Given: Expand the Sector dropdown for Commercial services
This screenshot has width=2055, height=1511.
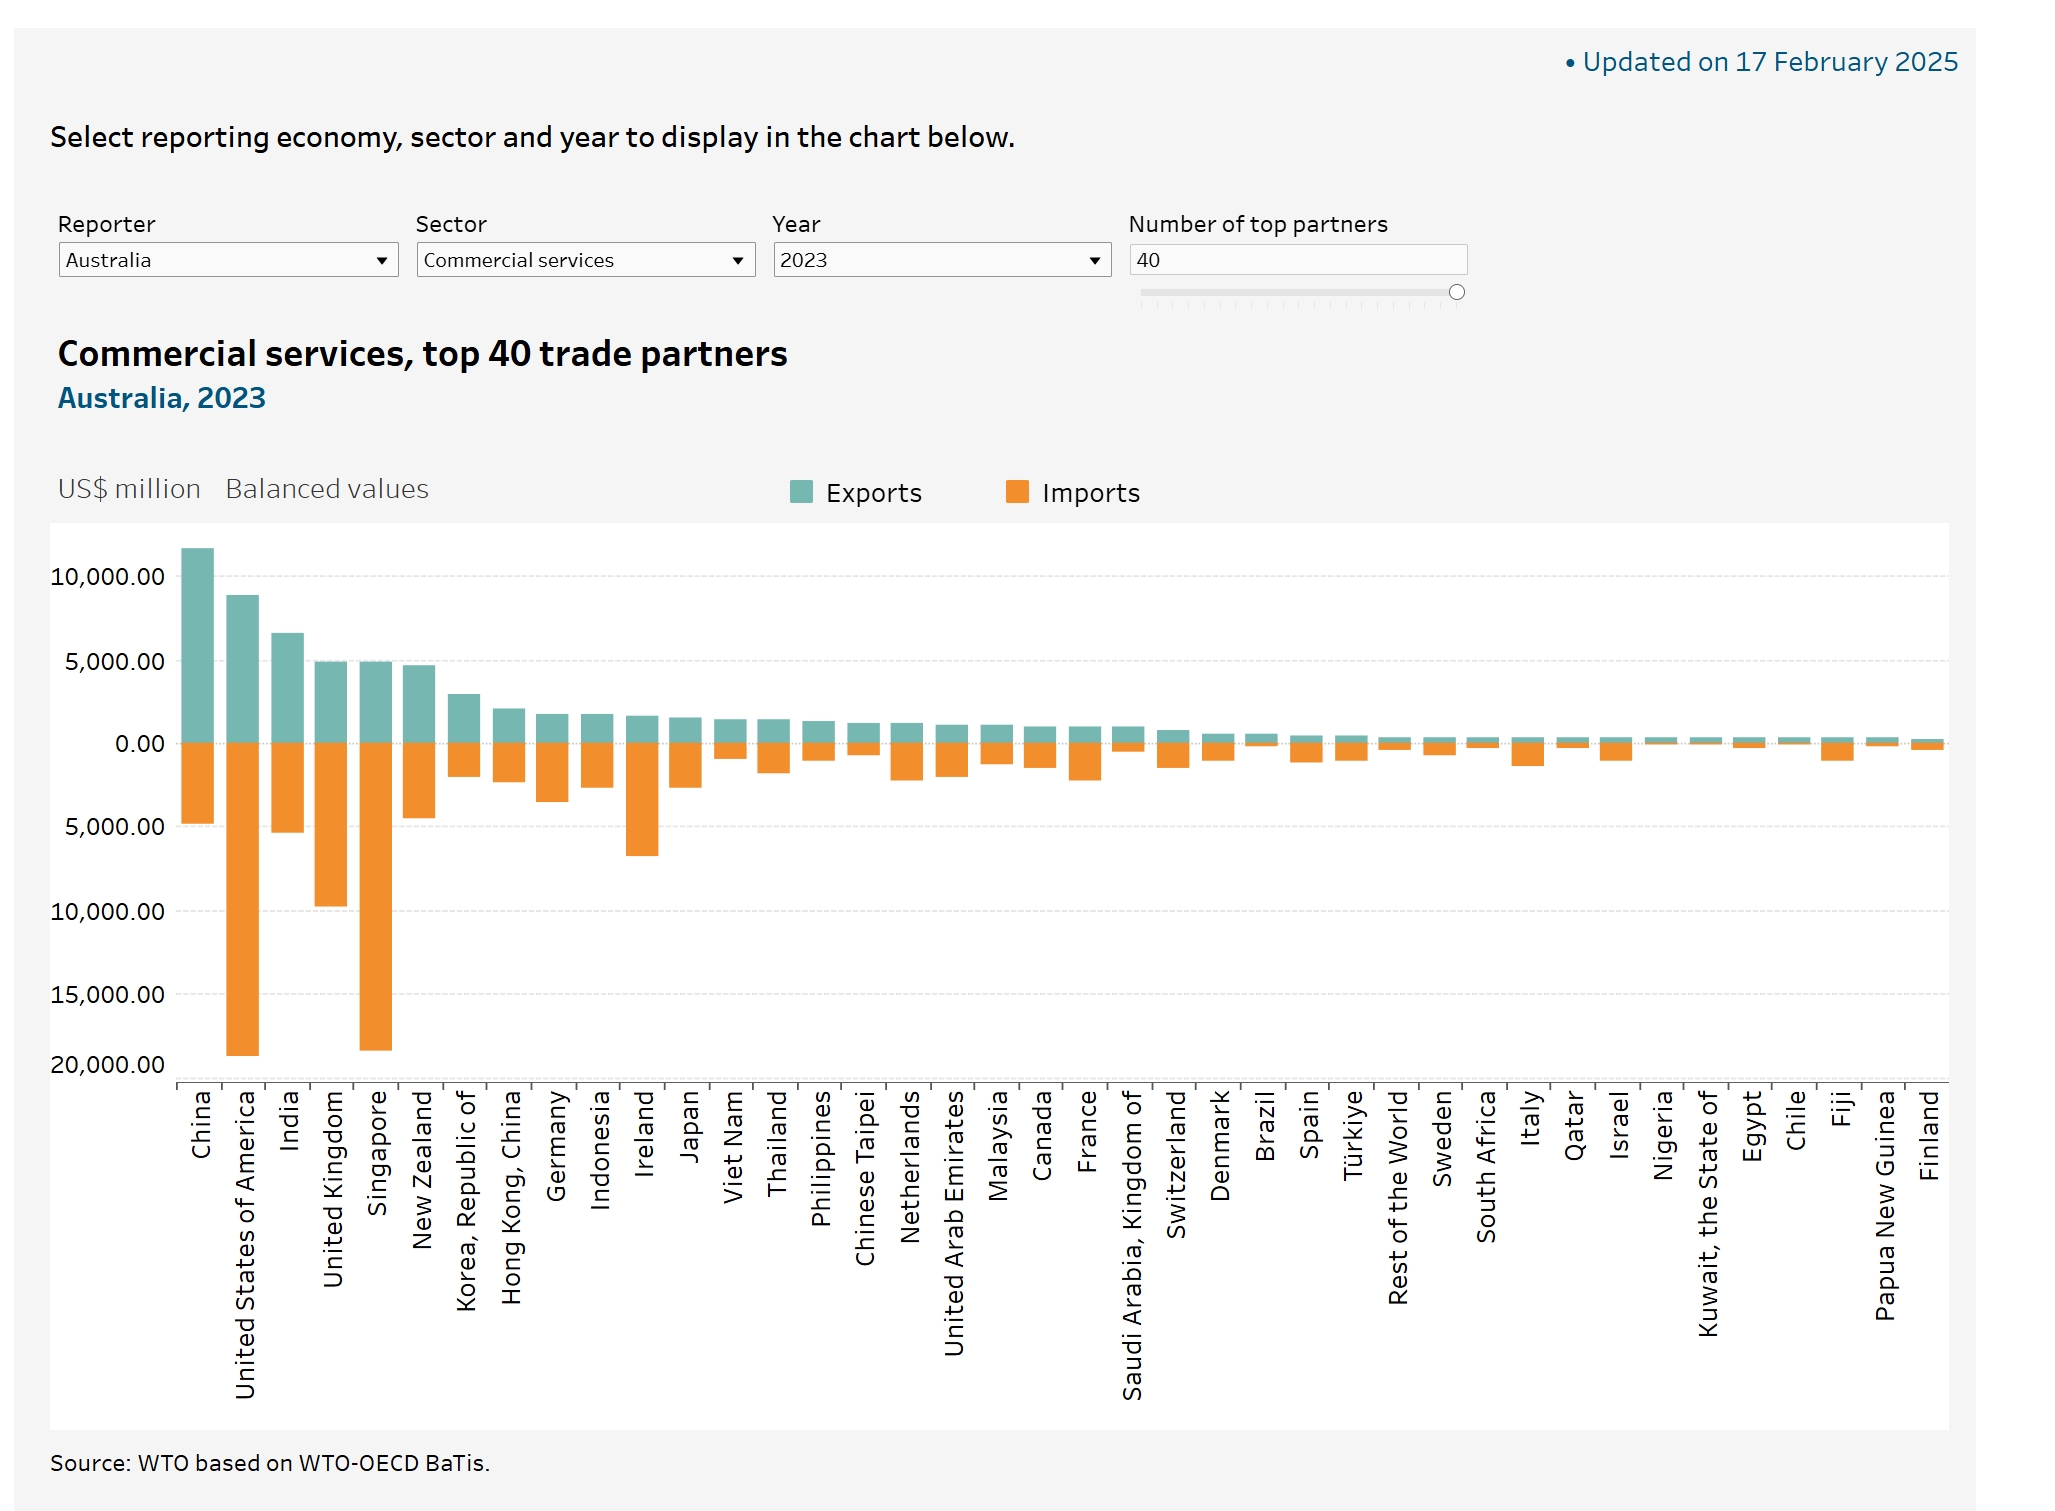Looking at the screenshot, I should pyautogui.click(x=585, y=260).
